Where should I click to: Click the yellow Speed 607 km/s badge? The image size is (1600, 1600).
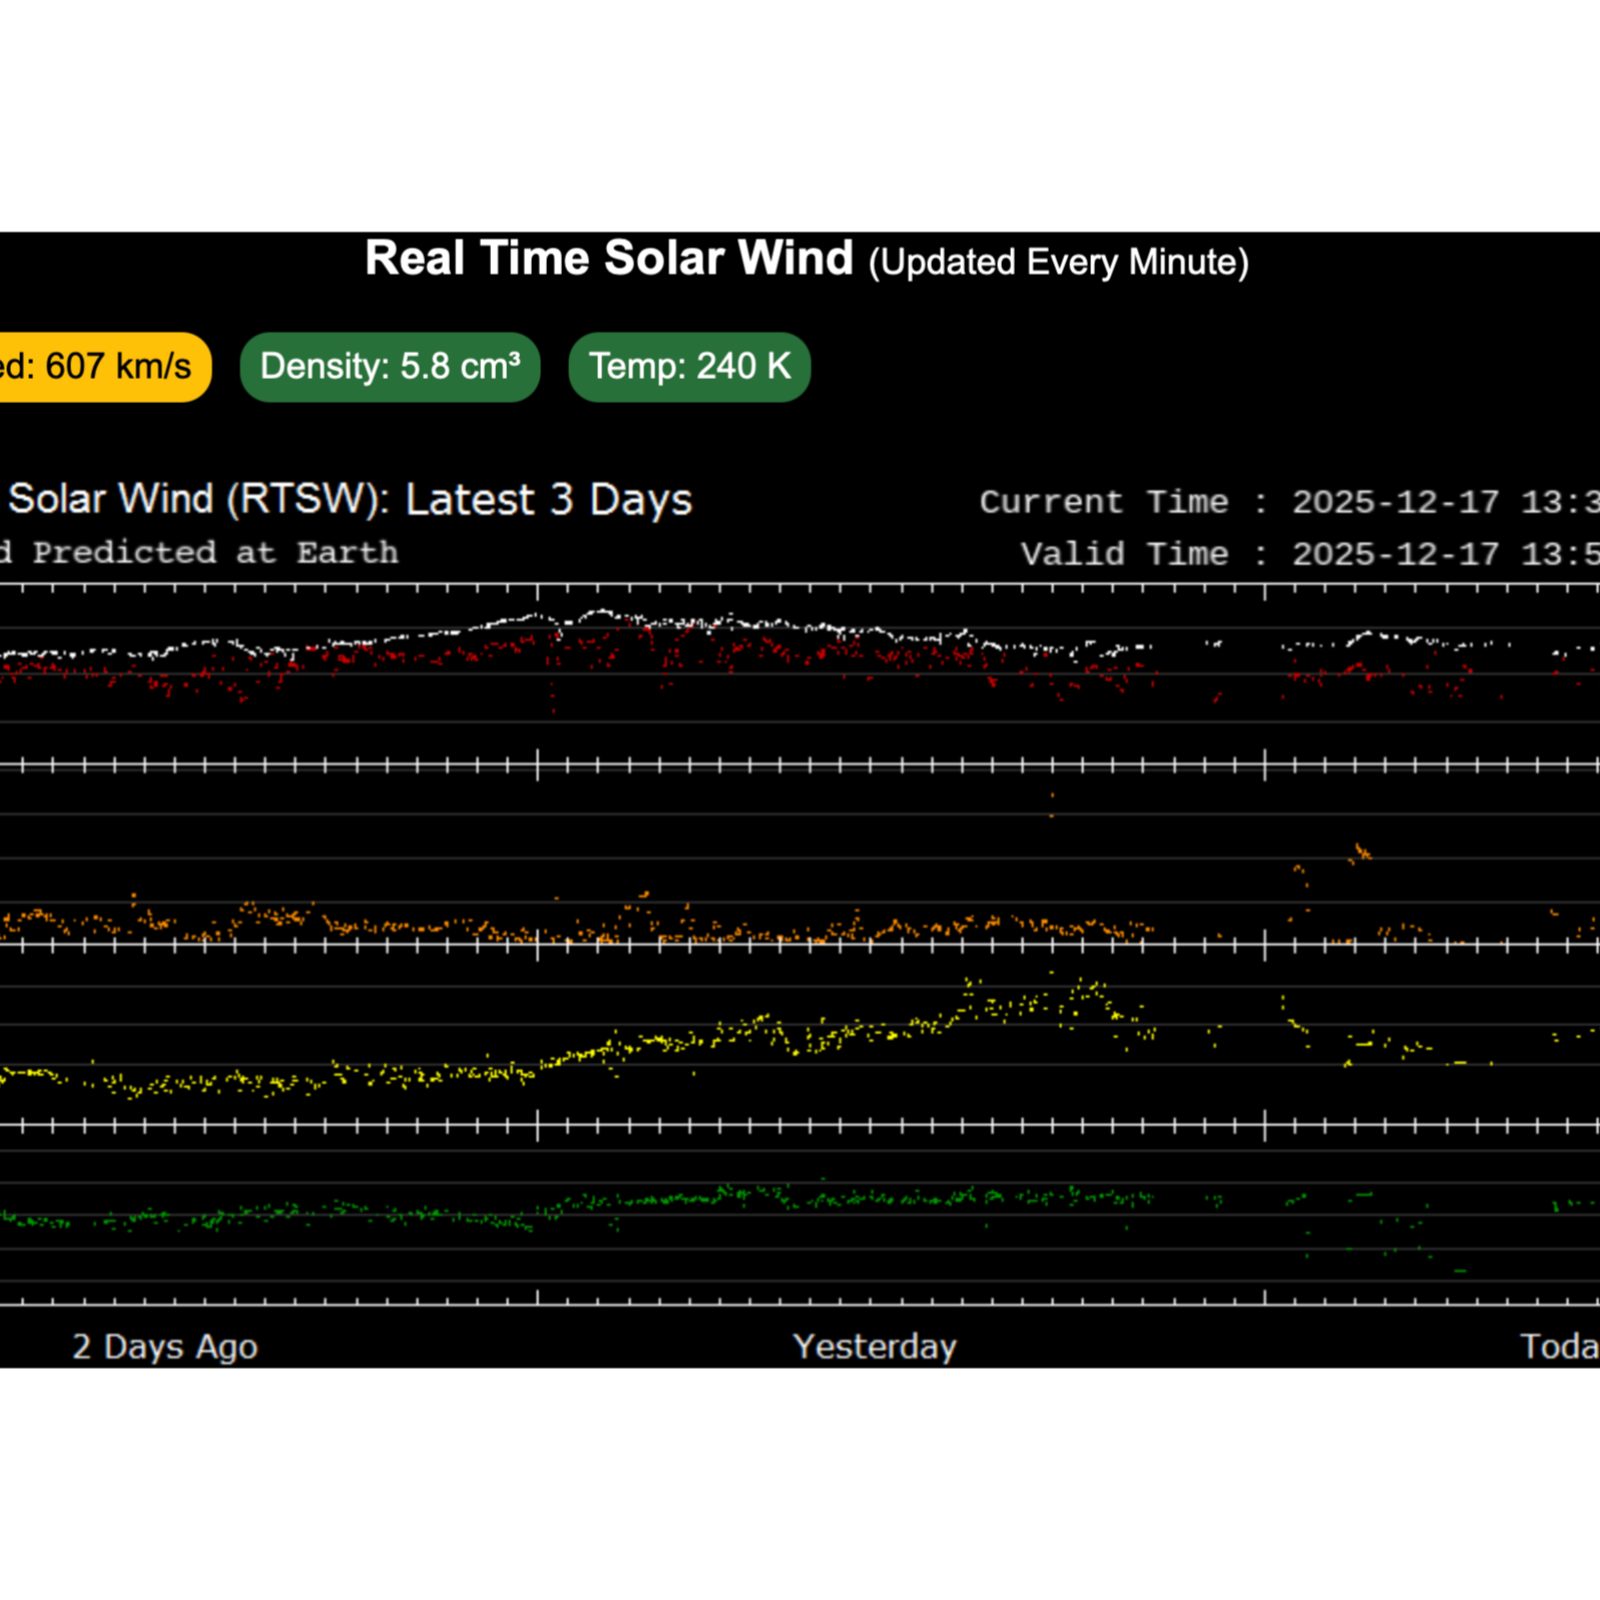pos(100,366)
